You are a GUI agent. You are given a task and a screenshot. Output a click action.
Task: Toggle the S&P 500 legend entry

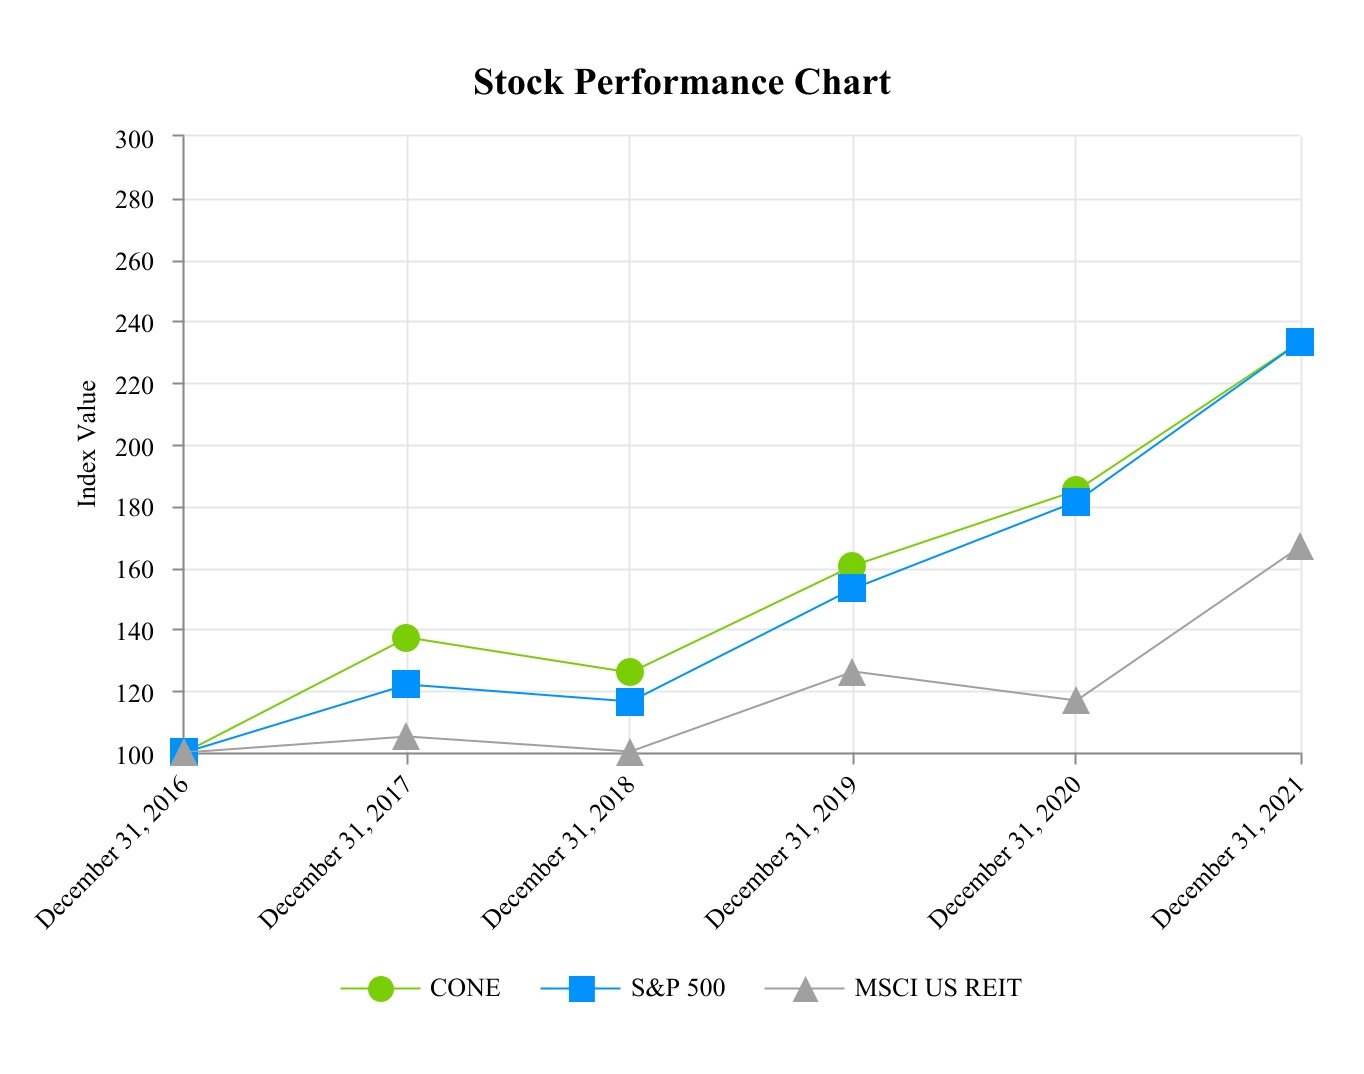[x=678, y=989]
